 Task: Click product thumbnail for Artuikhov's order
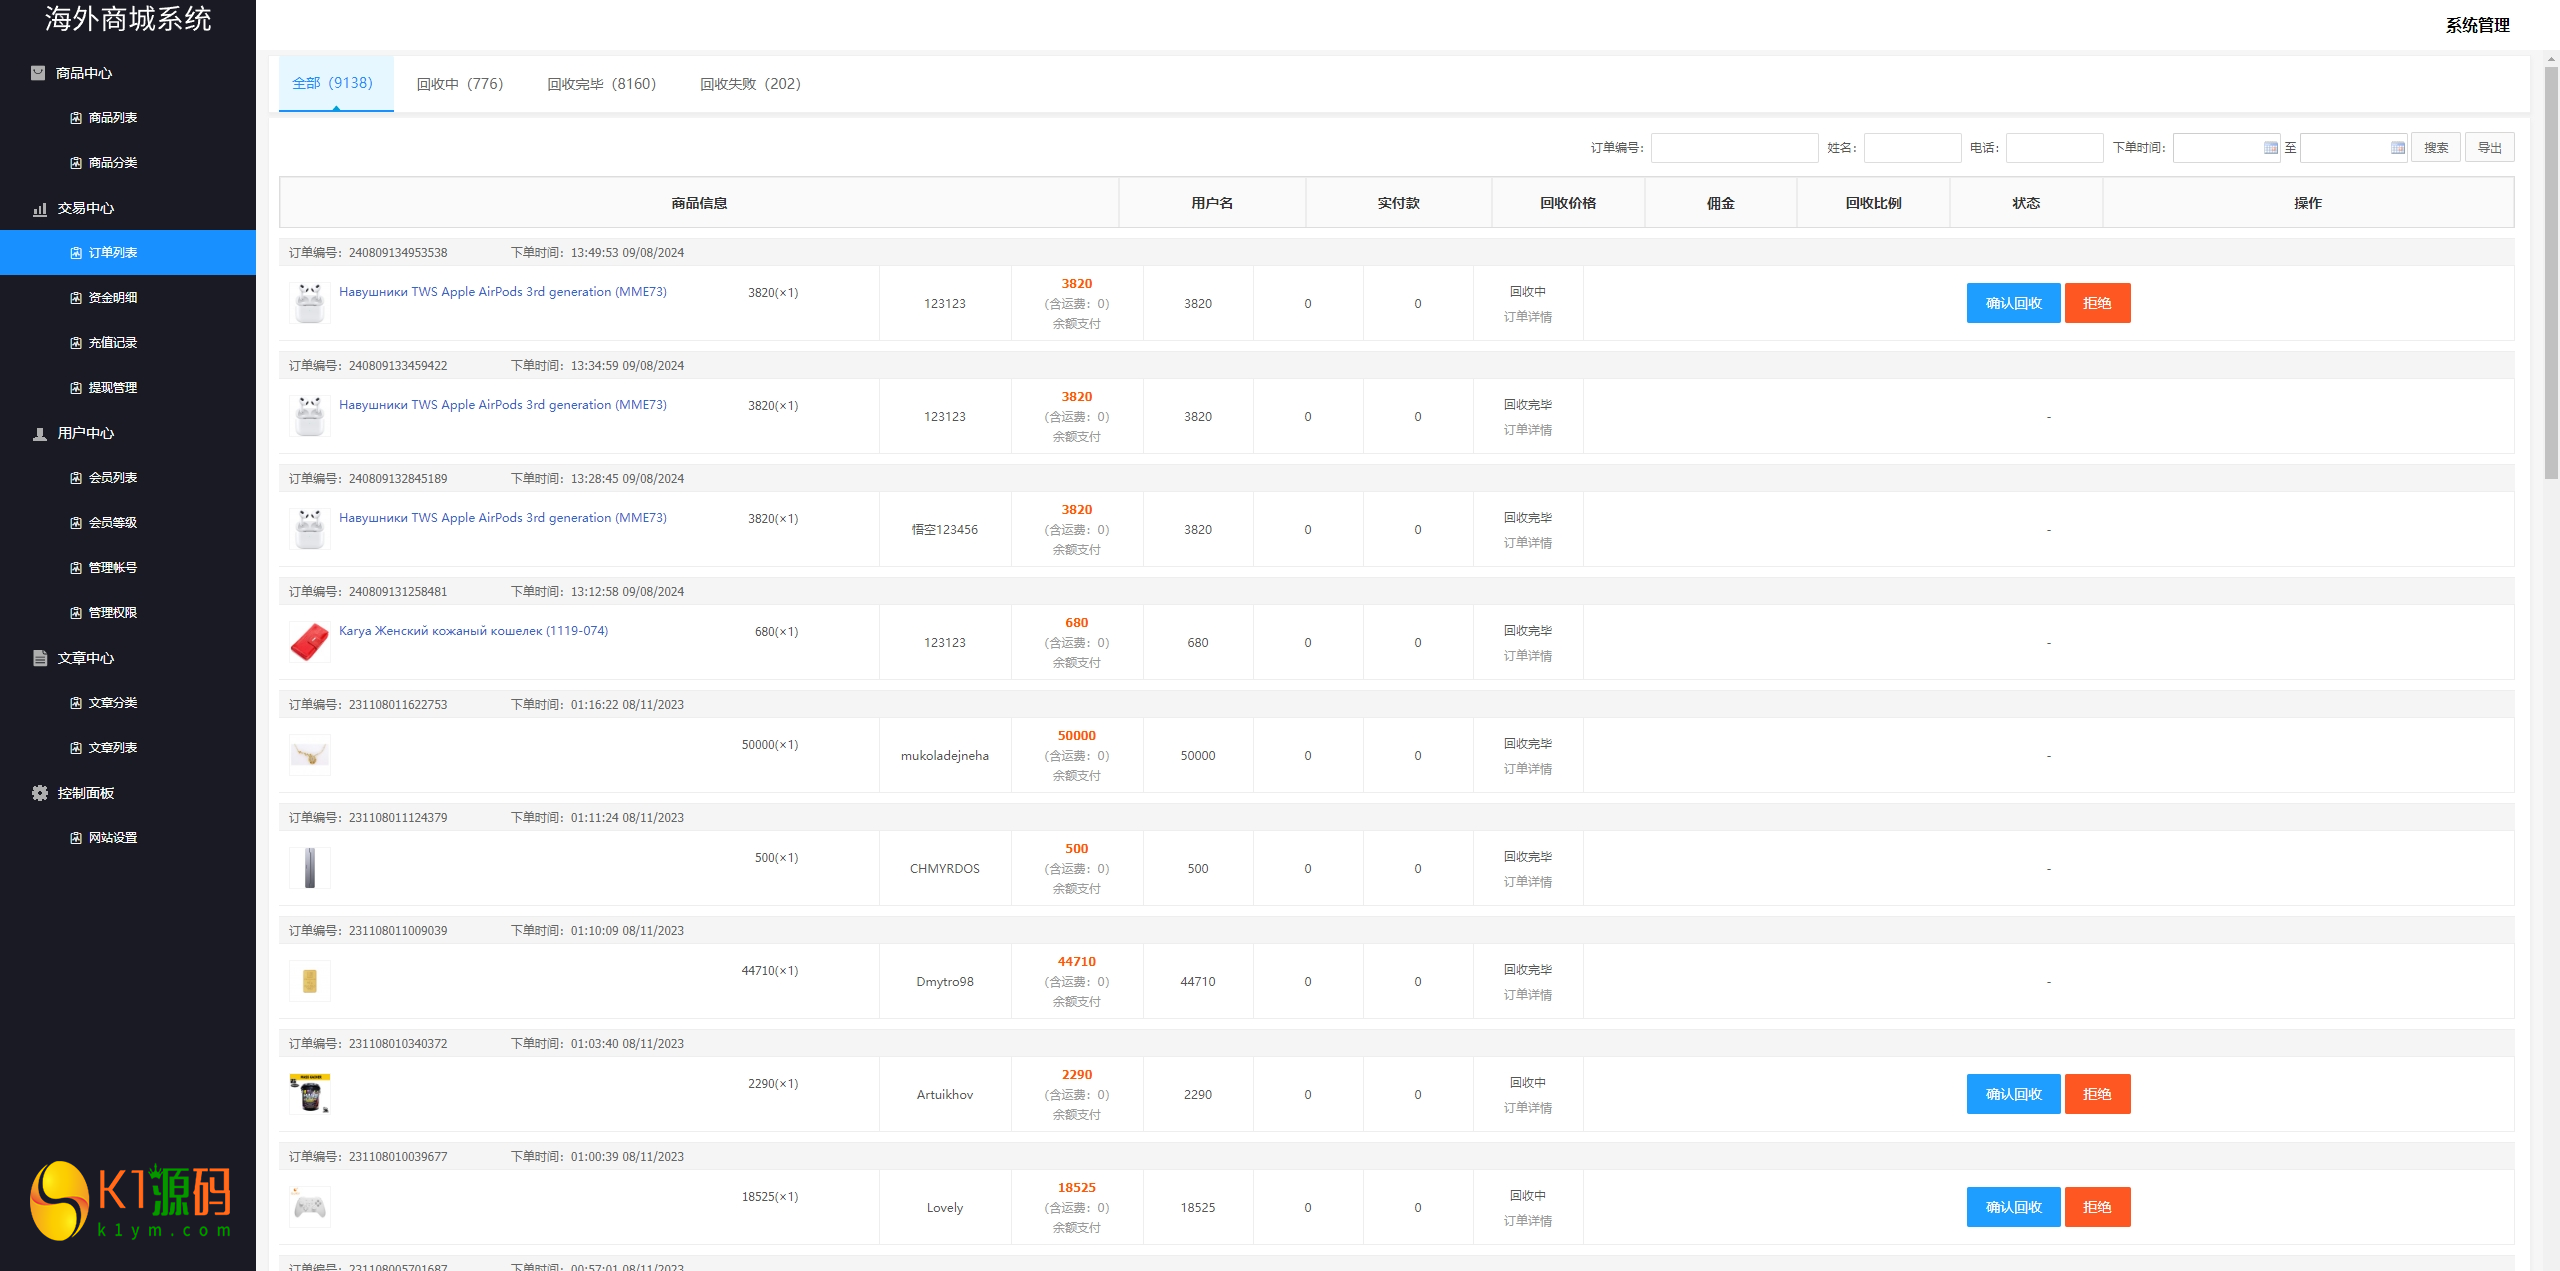tap(310, 1094)
